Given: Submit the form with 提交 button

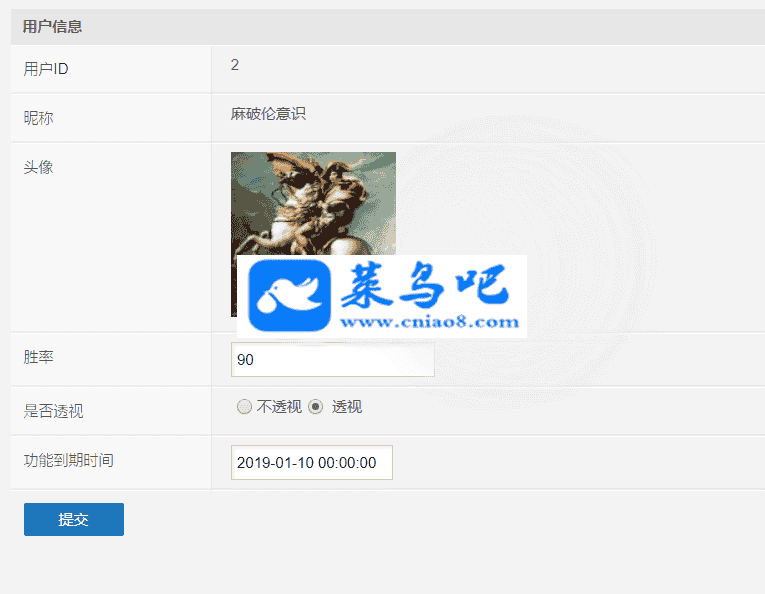Looking at the screenshot, I should coord(74,519).
